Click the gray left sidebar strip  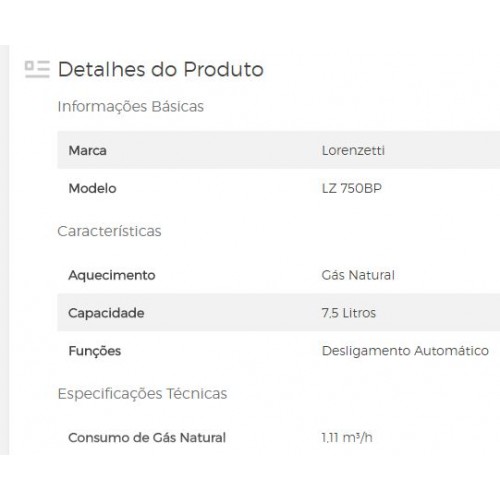(x=4, y=250)
